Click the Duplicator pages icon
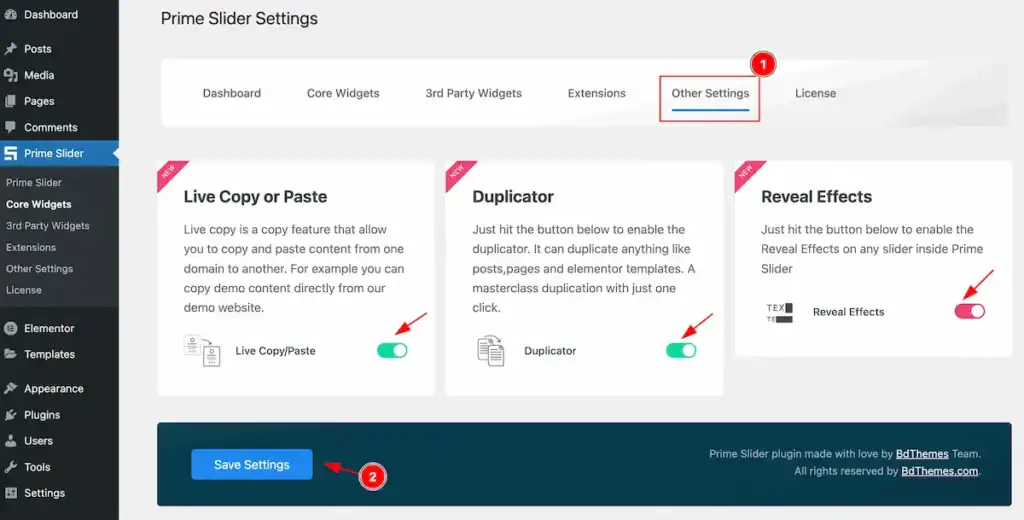The image size is (1024, 520). tap(490, 351)
